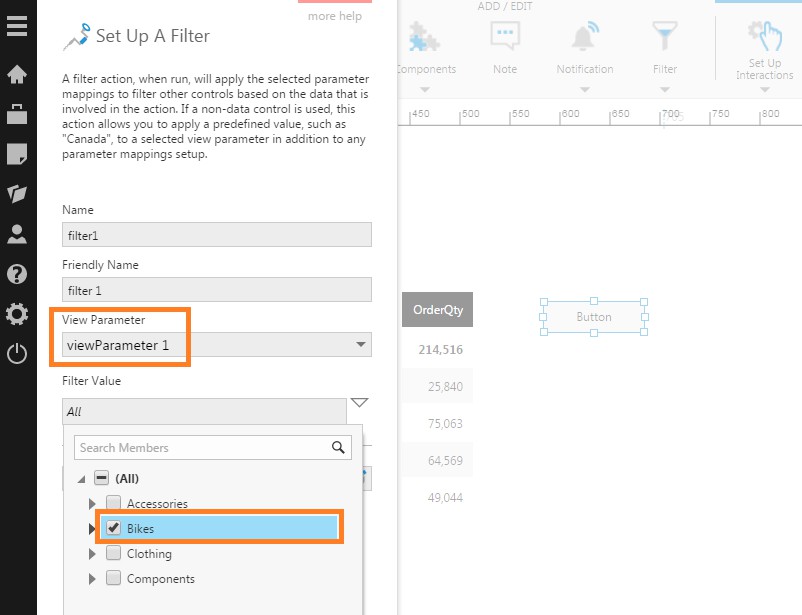Expand the Components tree node

click(93, 579)
